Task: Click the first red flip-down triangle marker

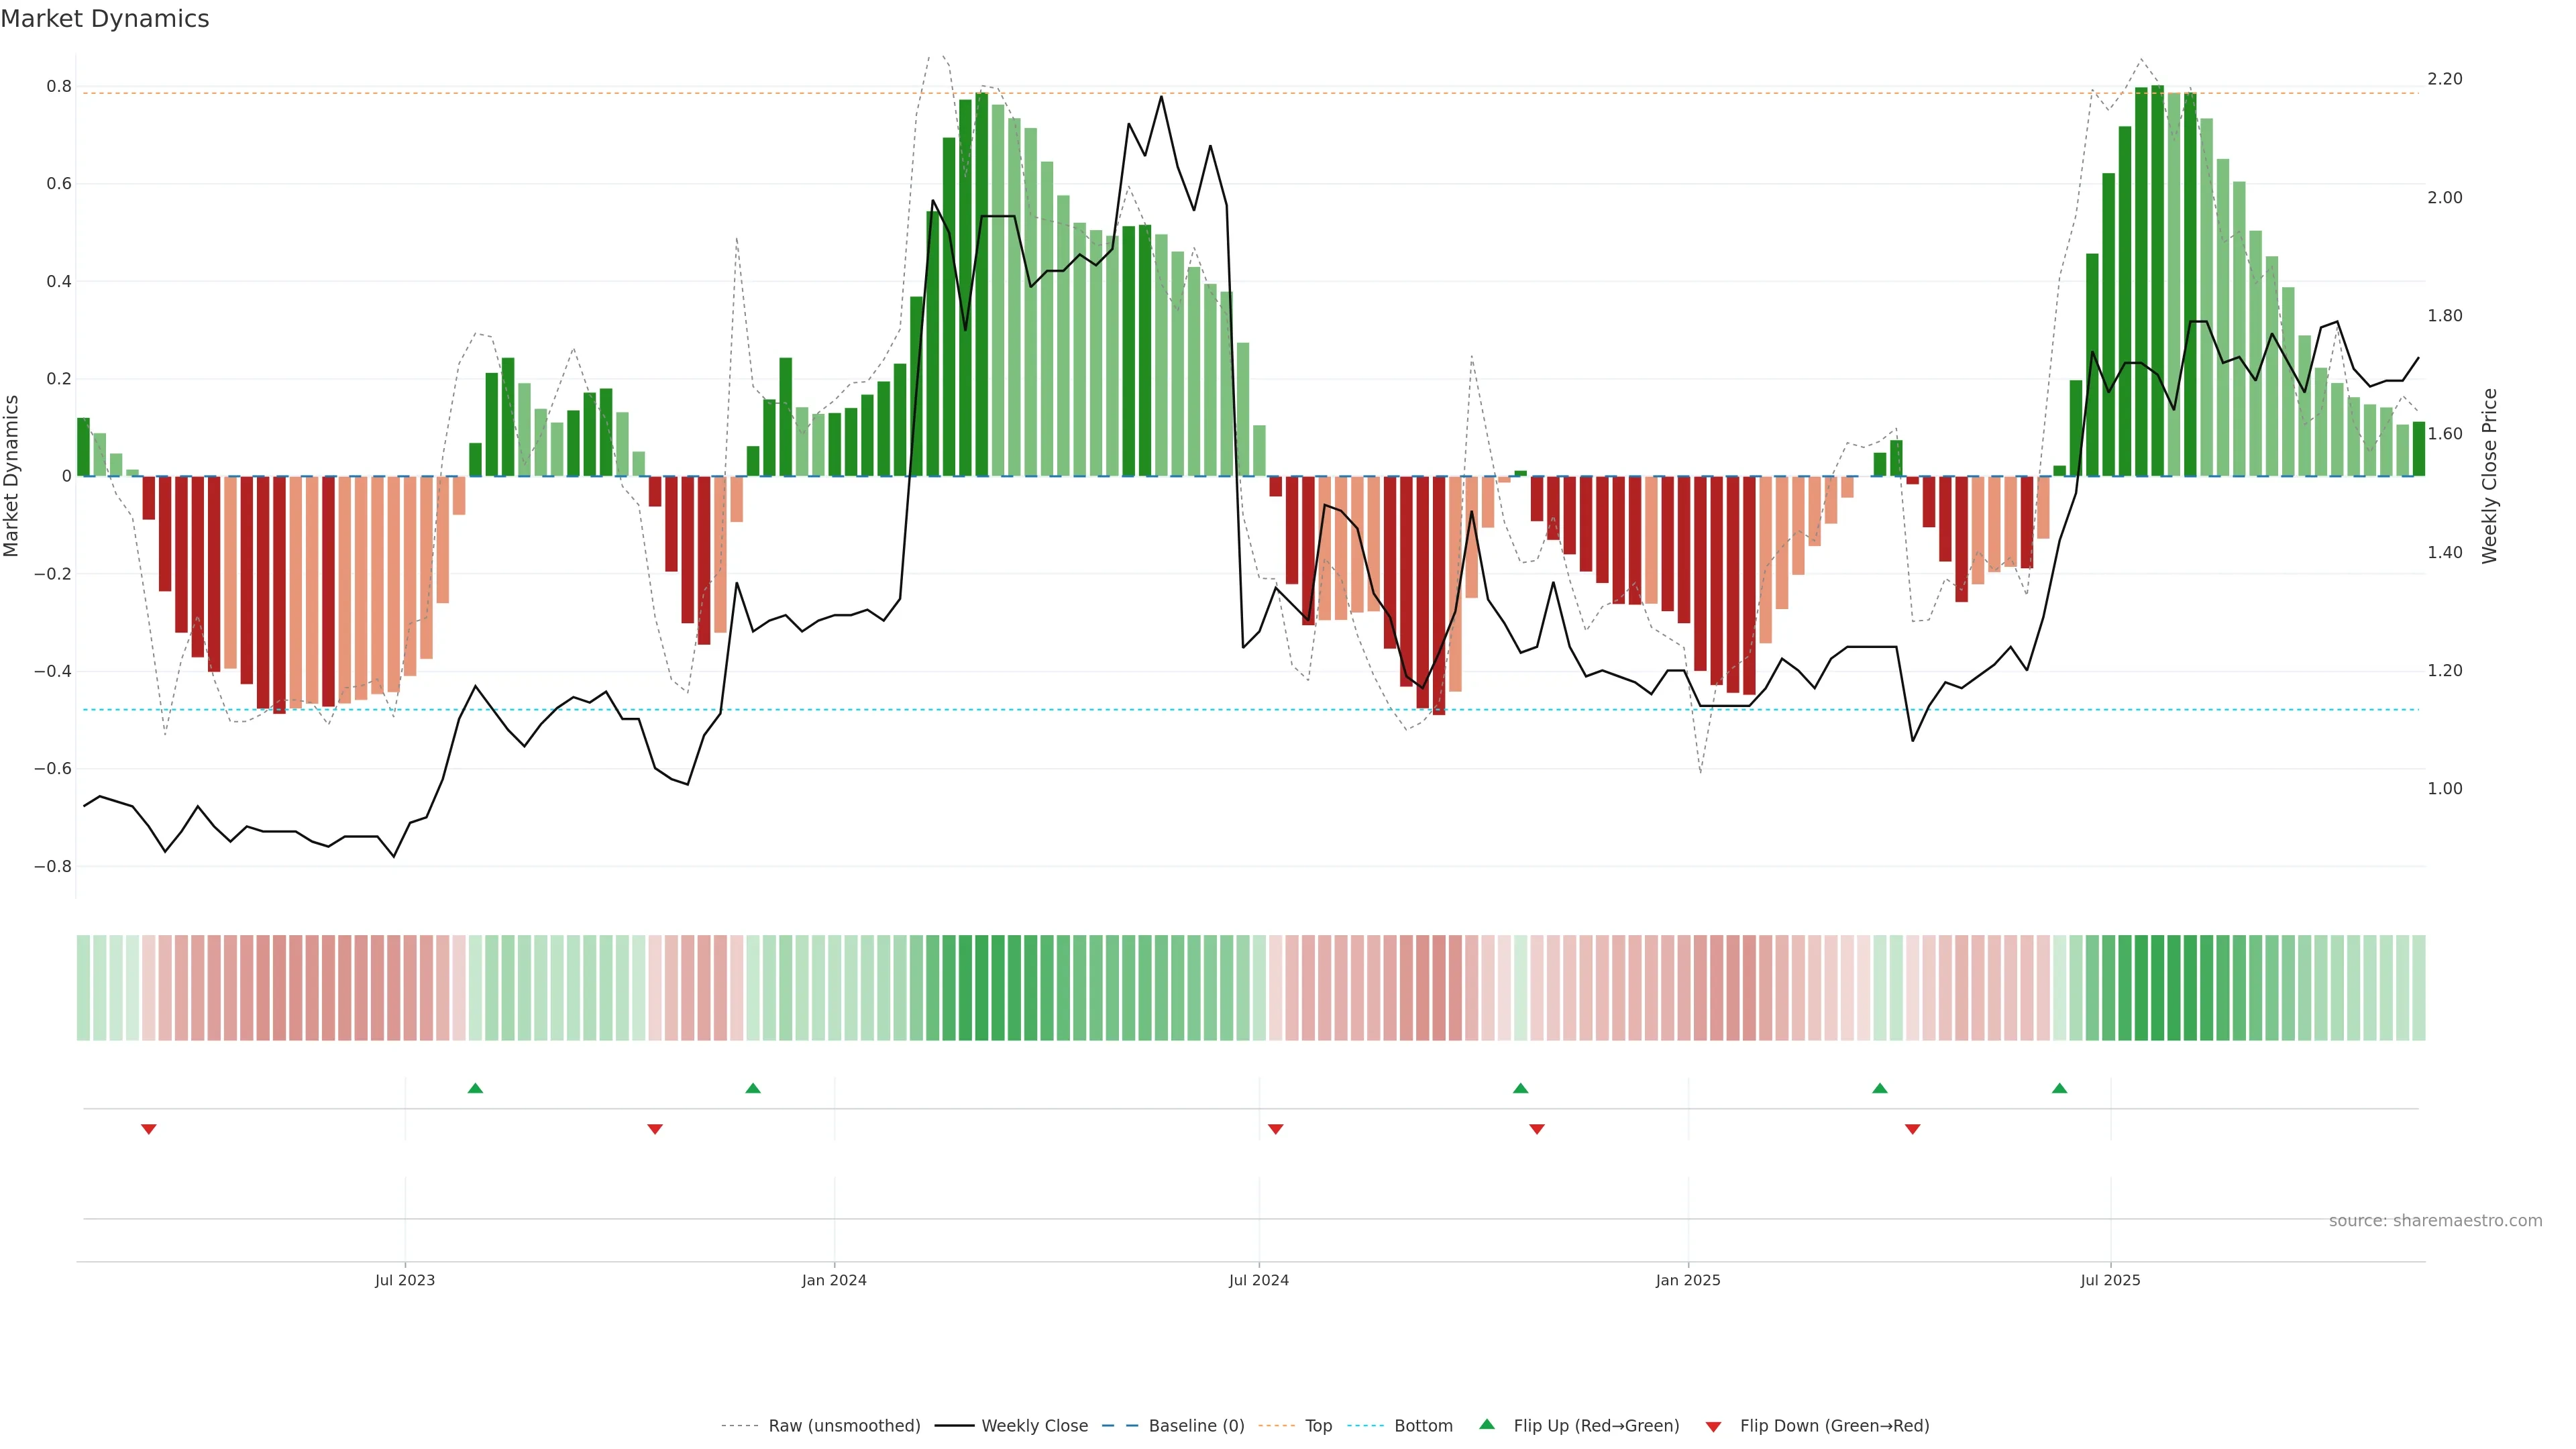Action: 149,1129
